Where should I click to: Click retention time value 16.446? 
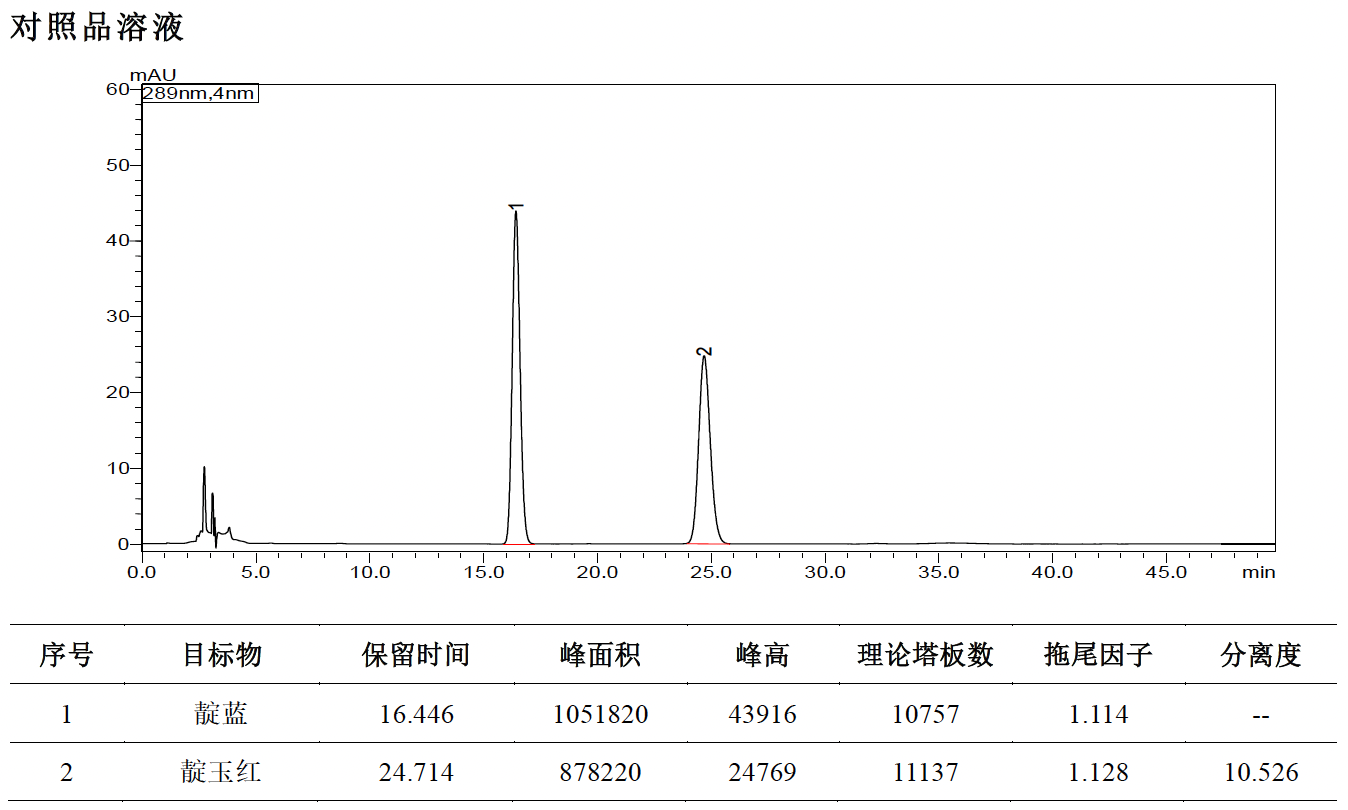[416, 715]
